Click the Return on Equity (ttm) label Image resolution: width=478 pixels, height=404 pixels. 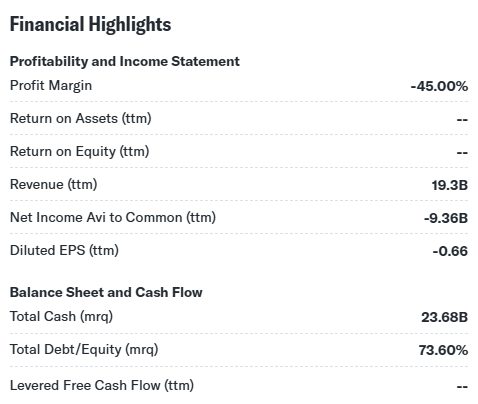point(80,151)
